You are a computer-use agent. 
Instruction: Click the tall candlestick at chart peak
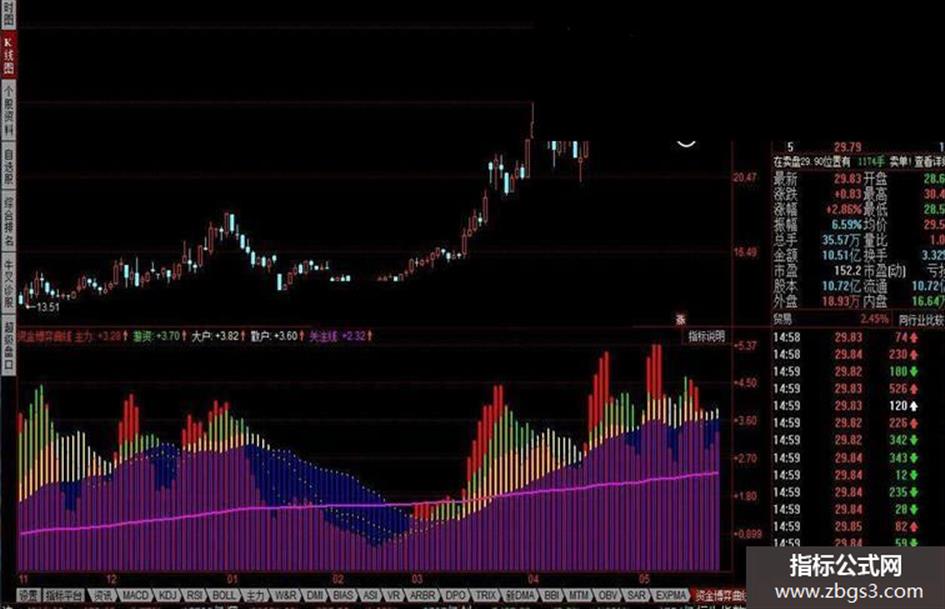pyautogui.click(x=532, y=121)
